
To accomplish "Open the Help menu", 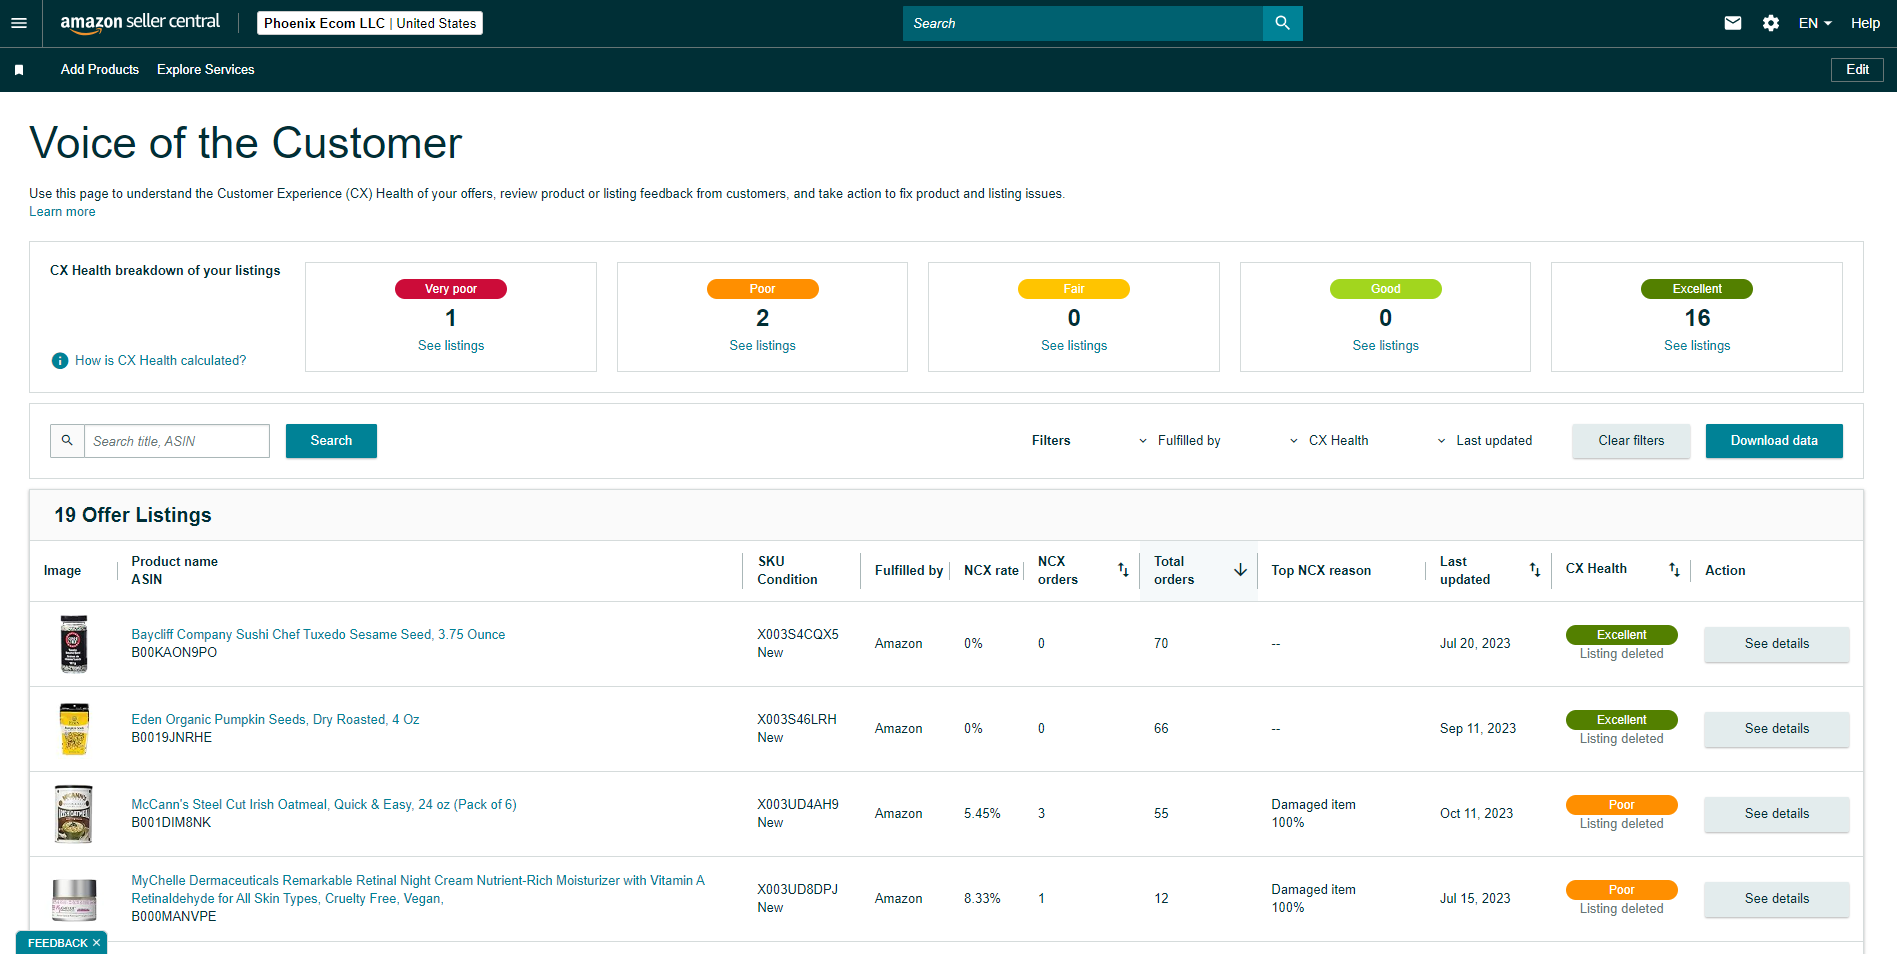I will 1865,23.
